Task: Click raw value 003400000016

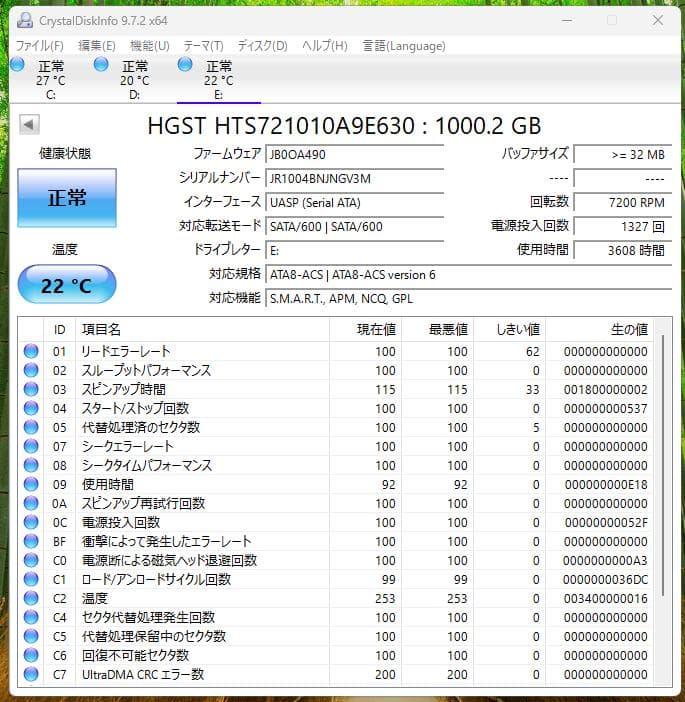Action: 605,599
